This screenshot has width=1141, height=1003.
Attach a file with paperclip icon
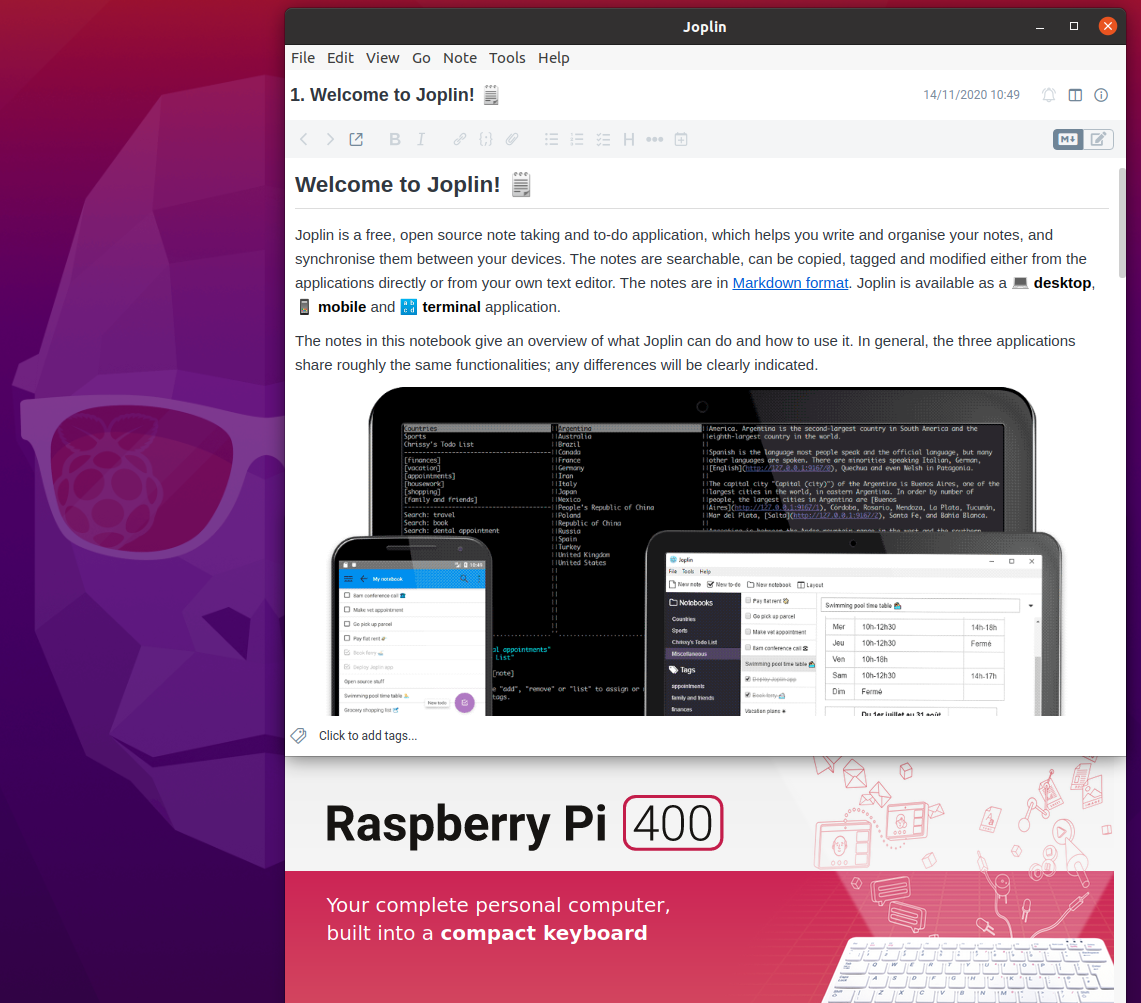pyautogui.click(x=512, y=139)
